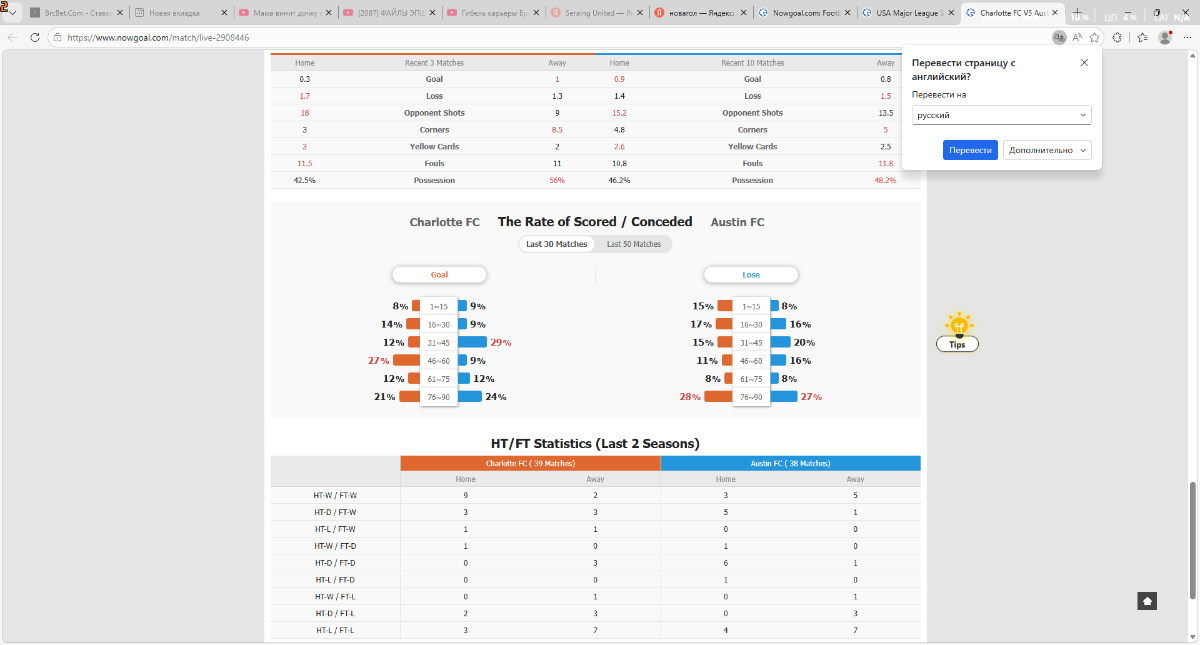
Task: Switch to Last 50 Matches
Action: pyautogui.click(x=634, y=244)
